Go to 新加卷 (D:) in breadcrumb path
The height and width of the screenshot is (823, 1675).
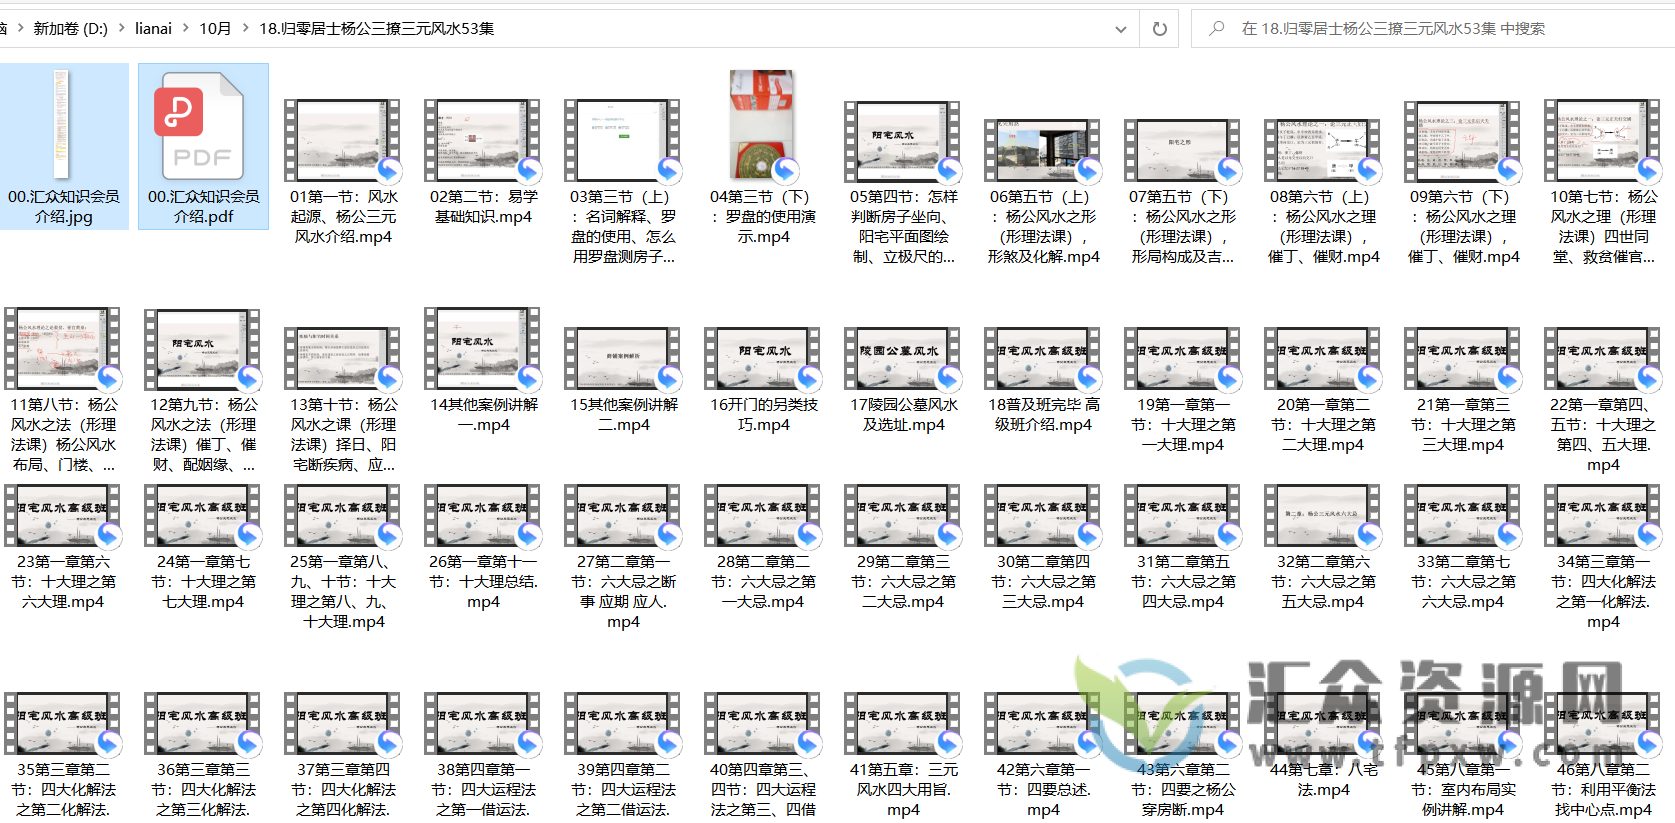pyautogui.click(x=70, y=29)
